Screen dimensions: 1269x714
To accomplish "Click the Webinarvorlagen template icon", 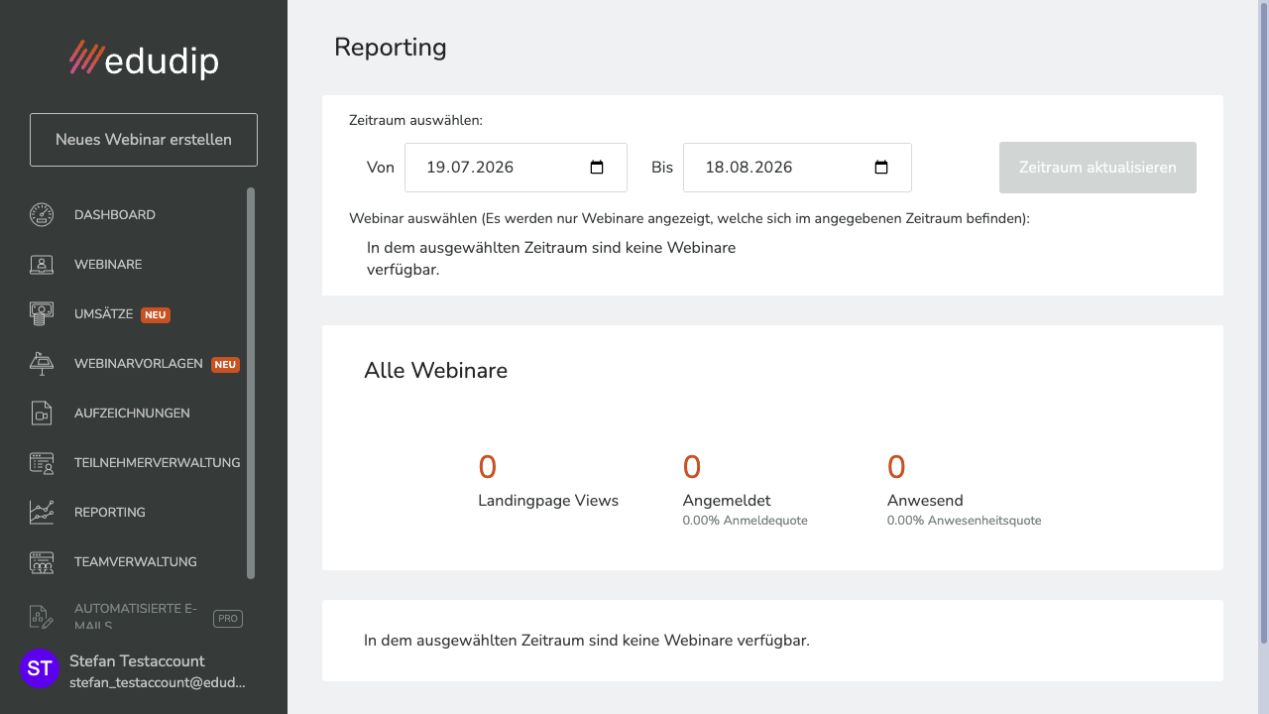I will click(x=40, y=363).
